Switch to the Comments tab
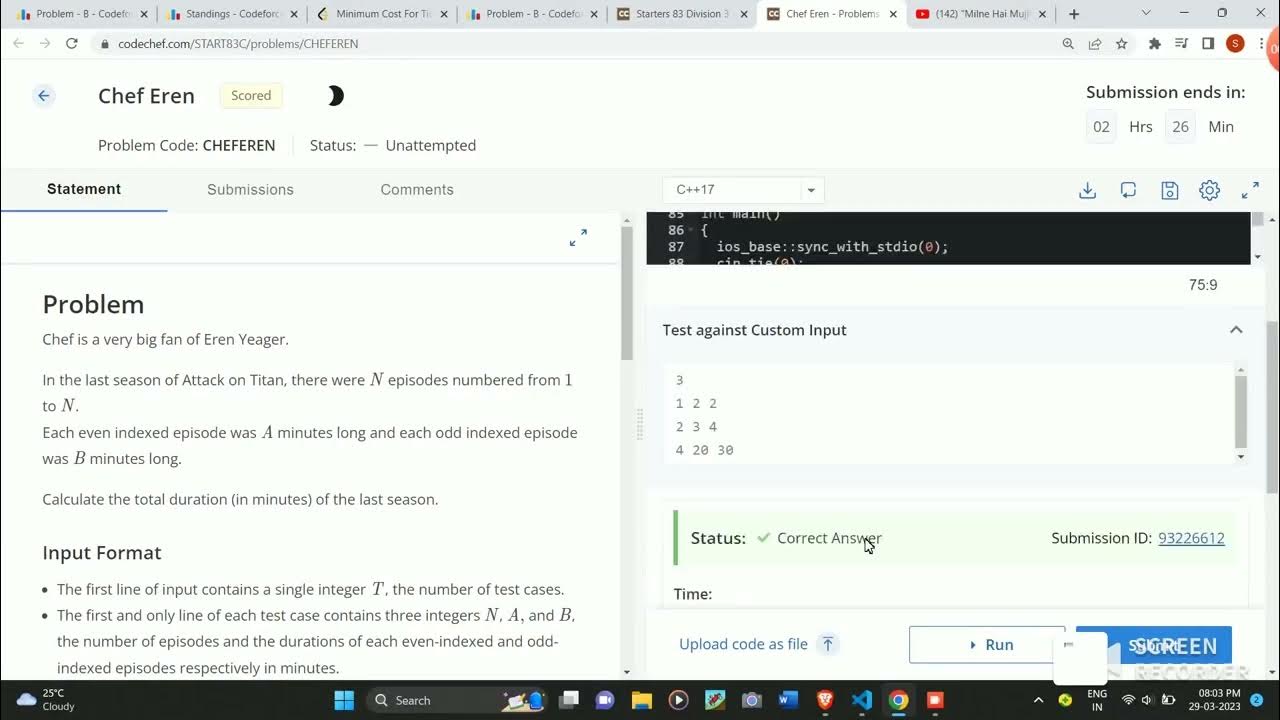Screen dimensions: 1280x720 click(x=417, y=189)
